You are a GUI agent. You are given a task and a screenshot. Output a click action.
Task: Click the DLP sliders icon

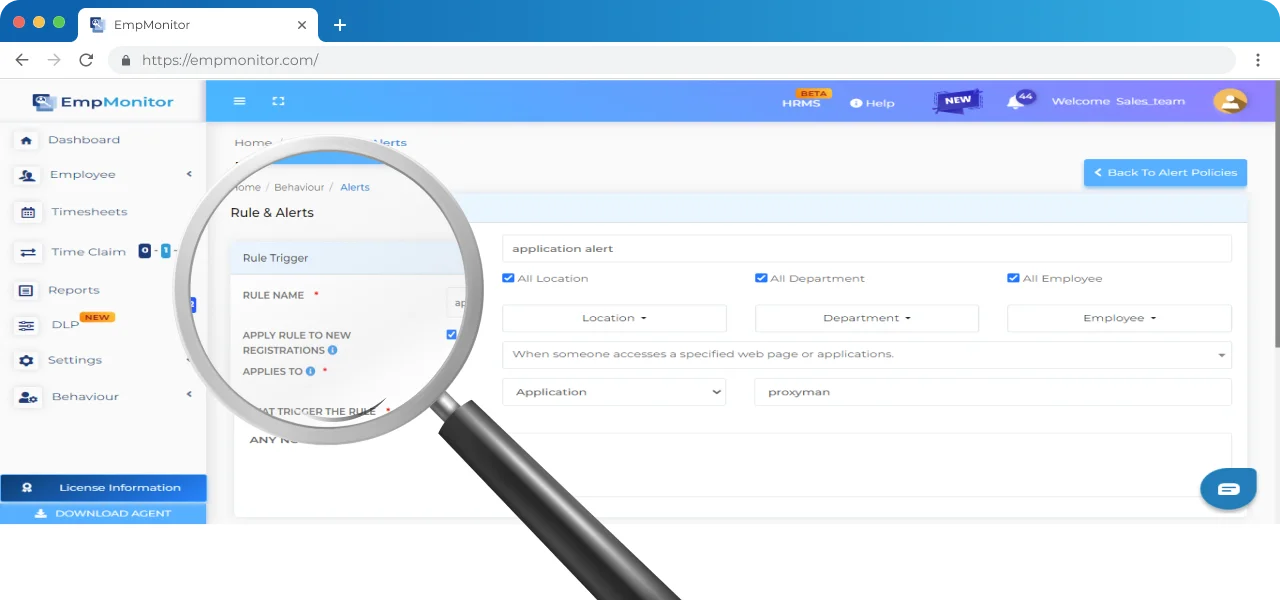point(28,325)
